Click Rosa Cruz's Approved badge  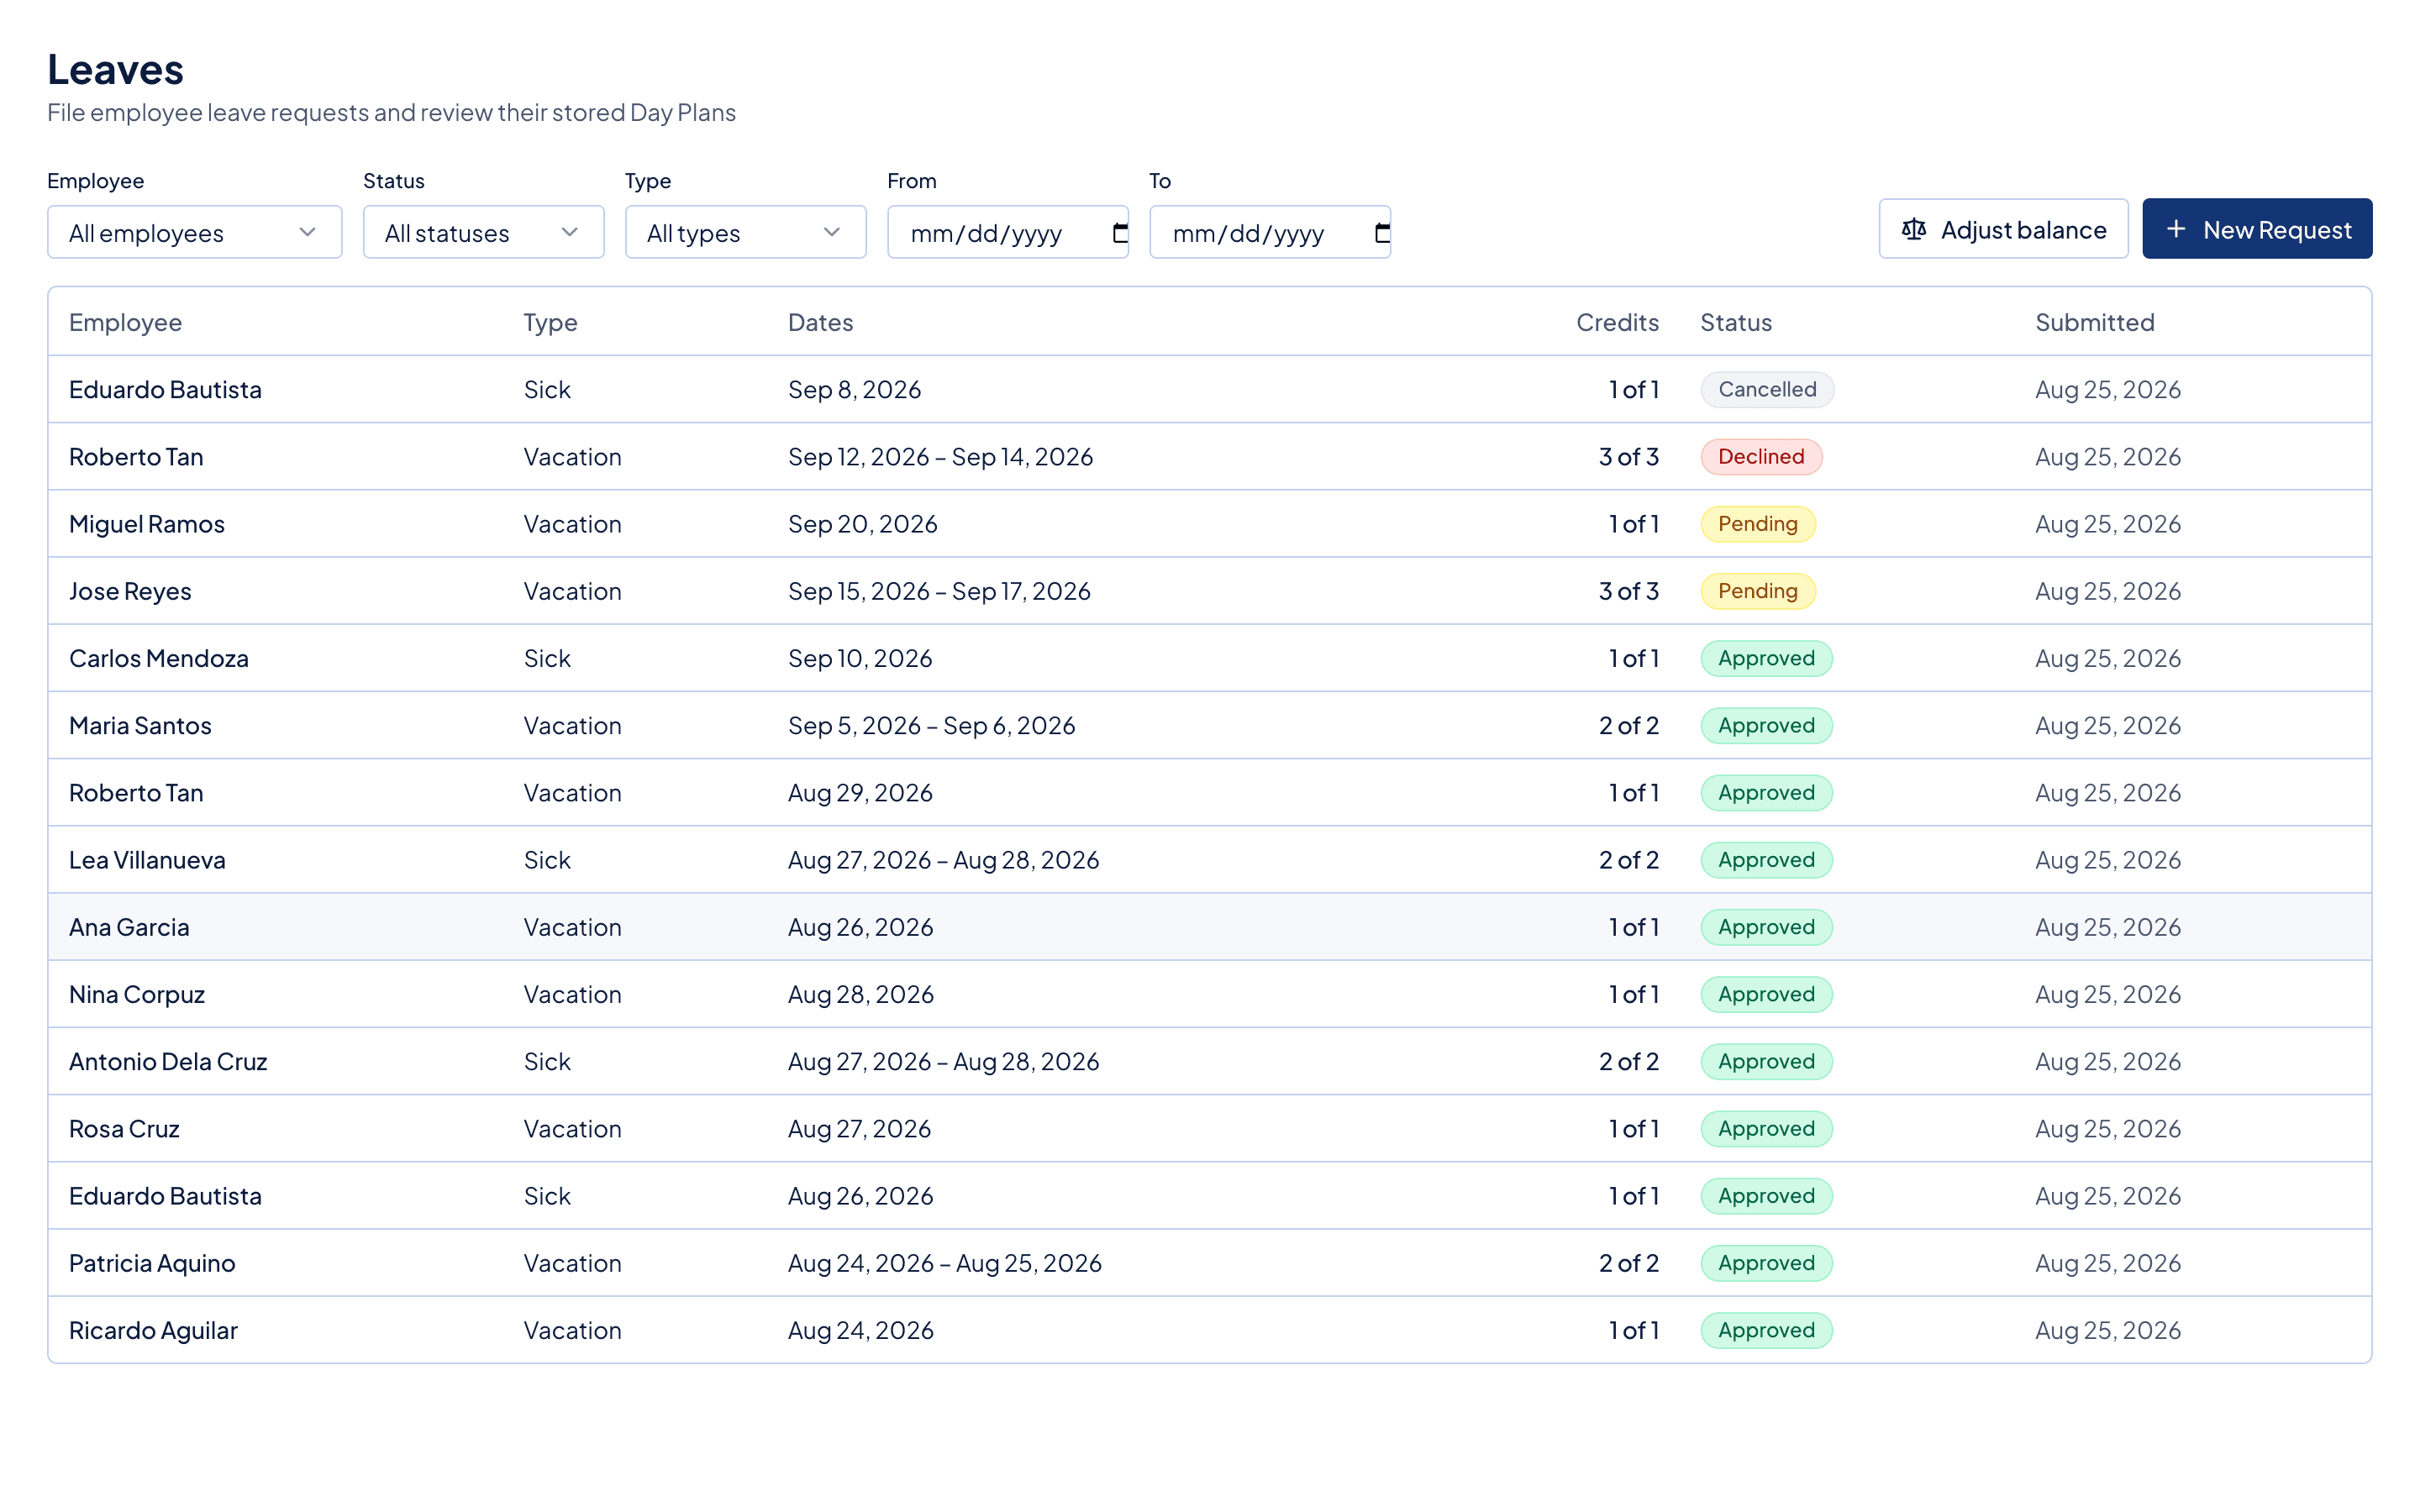click(x=1766, y=1128)
